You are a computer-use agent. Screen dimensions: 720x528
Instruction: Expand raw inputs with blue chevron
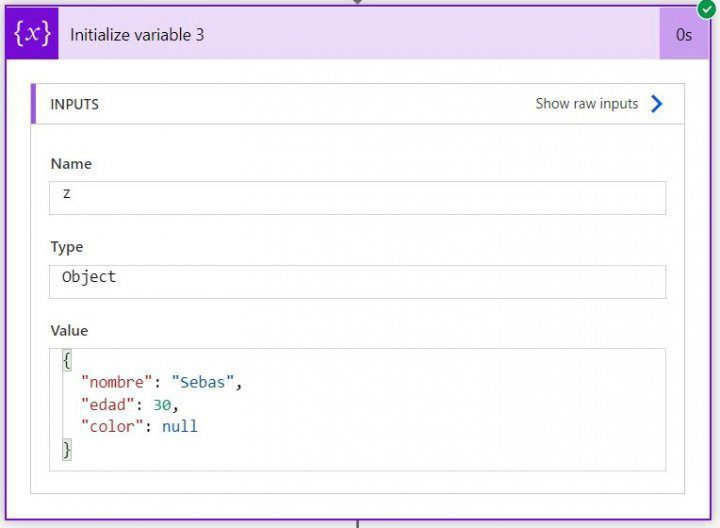tap(657, 104)
